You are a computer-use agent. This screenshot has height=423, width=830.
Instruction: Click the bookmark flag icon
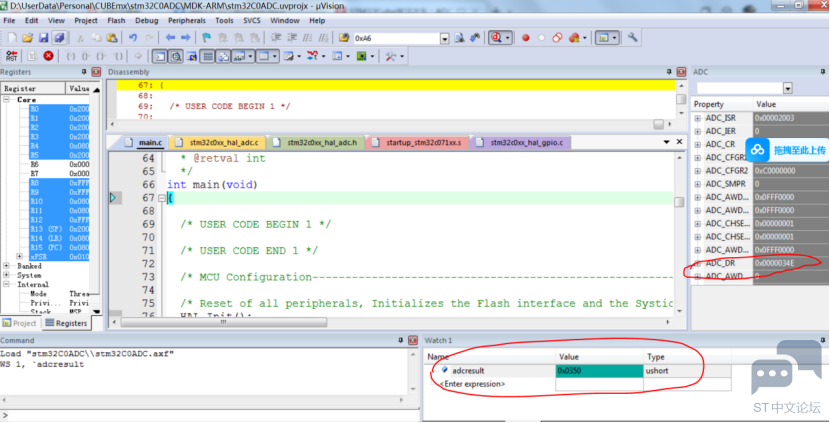pos(206,38)
